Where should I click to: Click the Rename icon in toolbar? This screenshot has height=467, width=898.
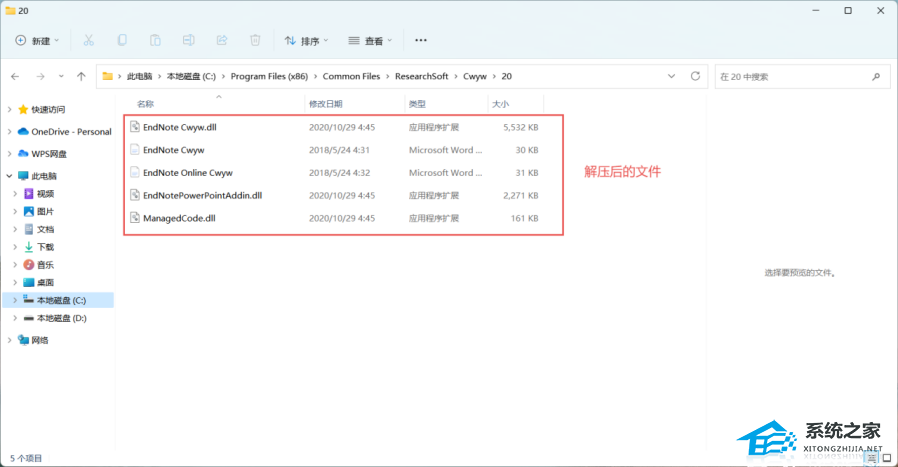188,40
